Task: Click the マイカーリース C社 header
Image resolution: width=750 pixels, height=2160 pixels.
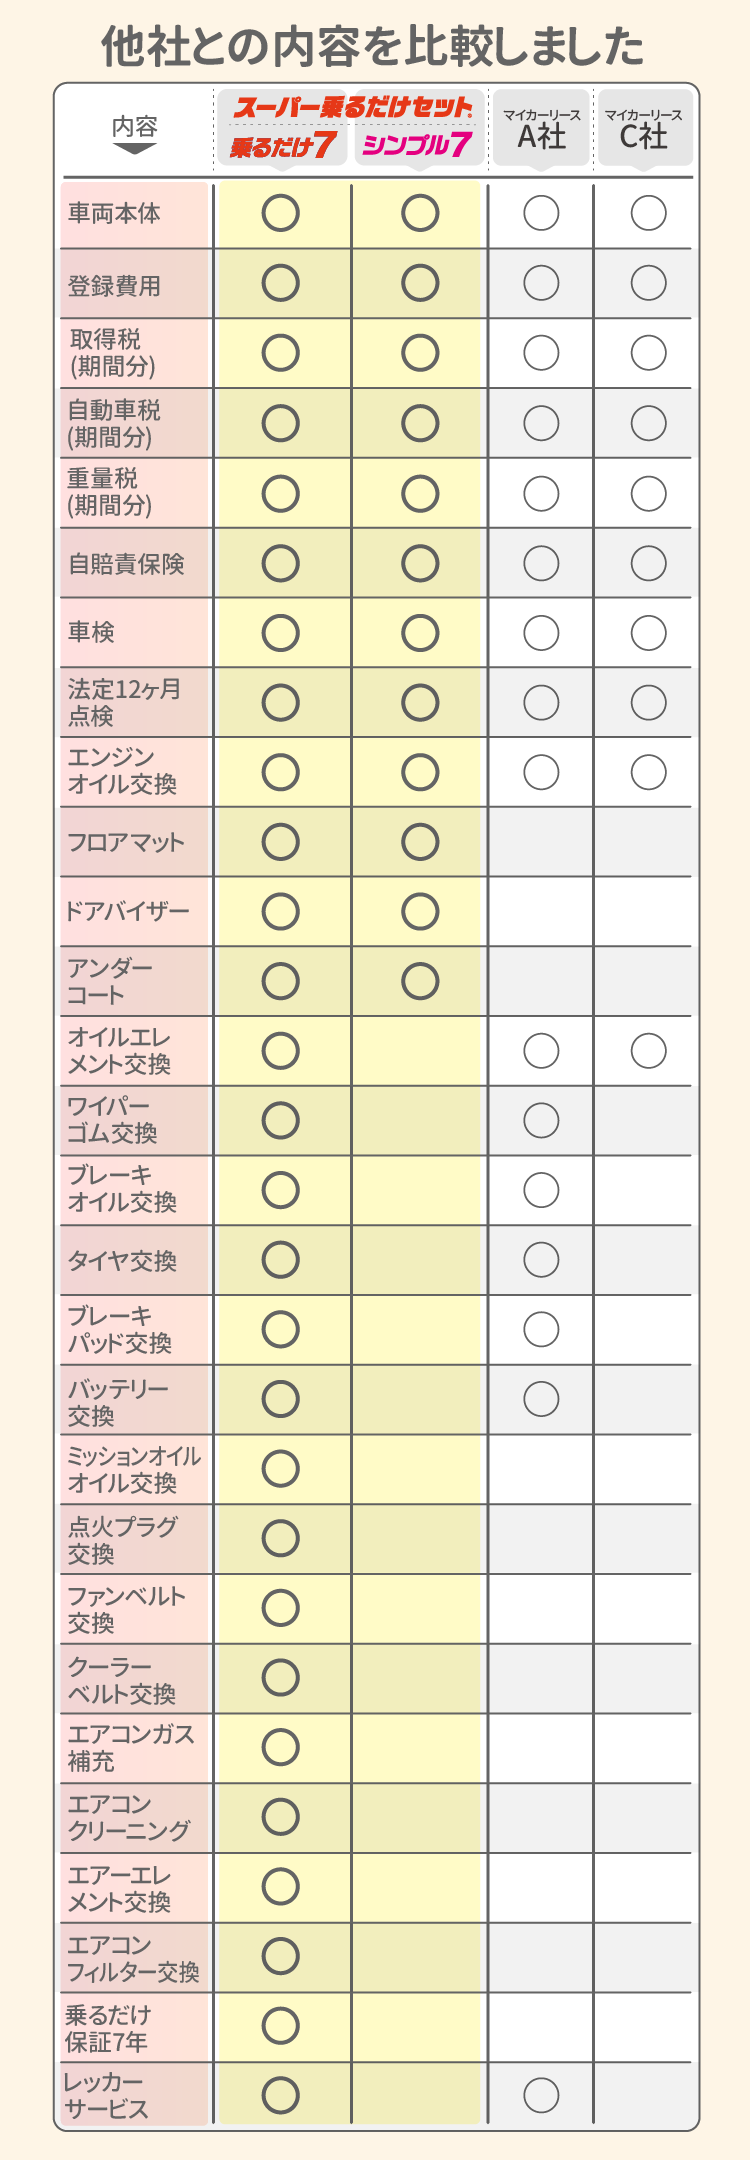Action: point(644,129)
